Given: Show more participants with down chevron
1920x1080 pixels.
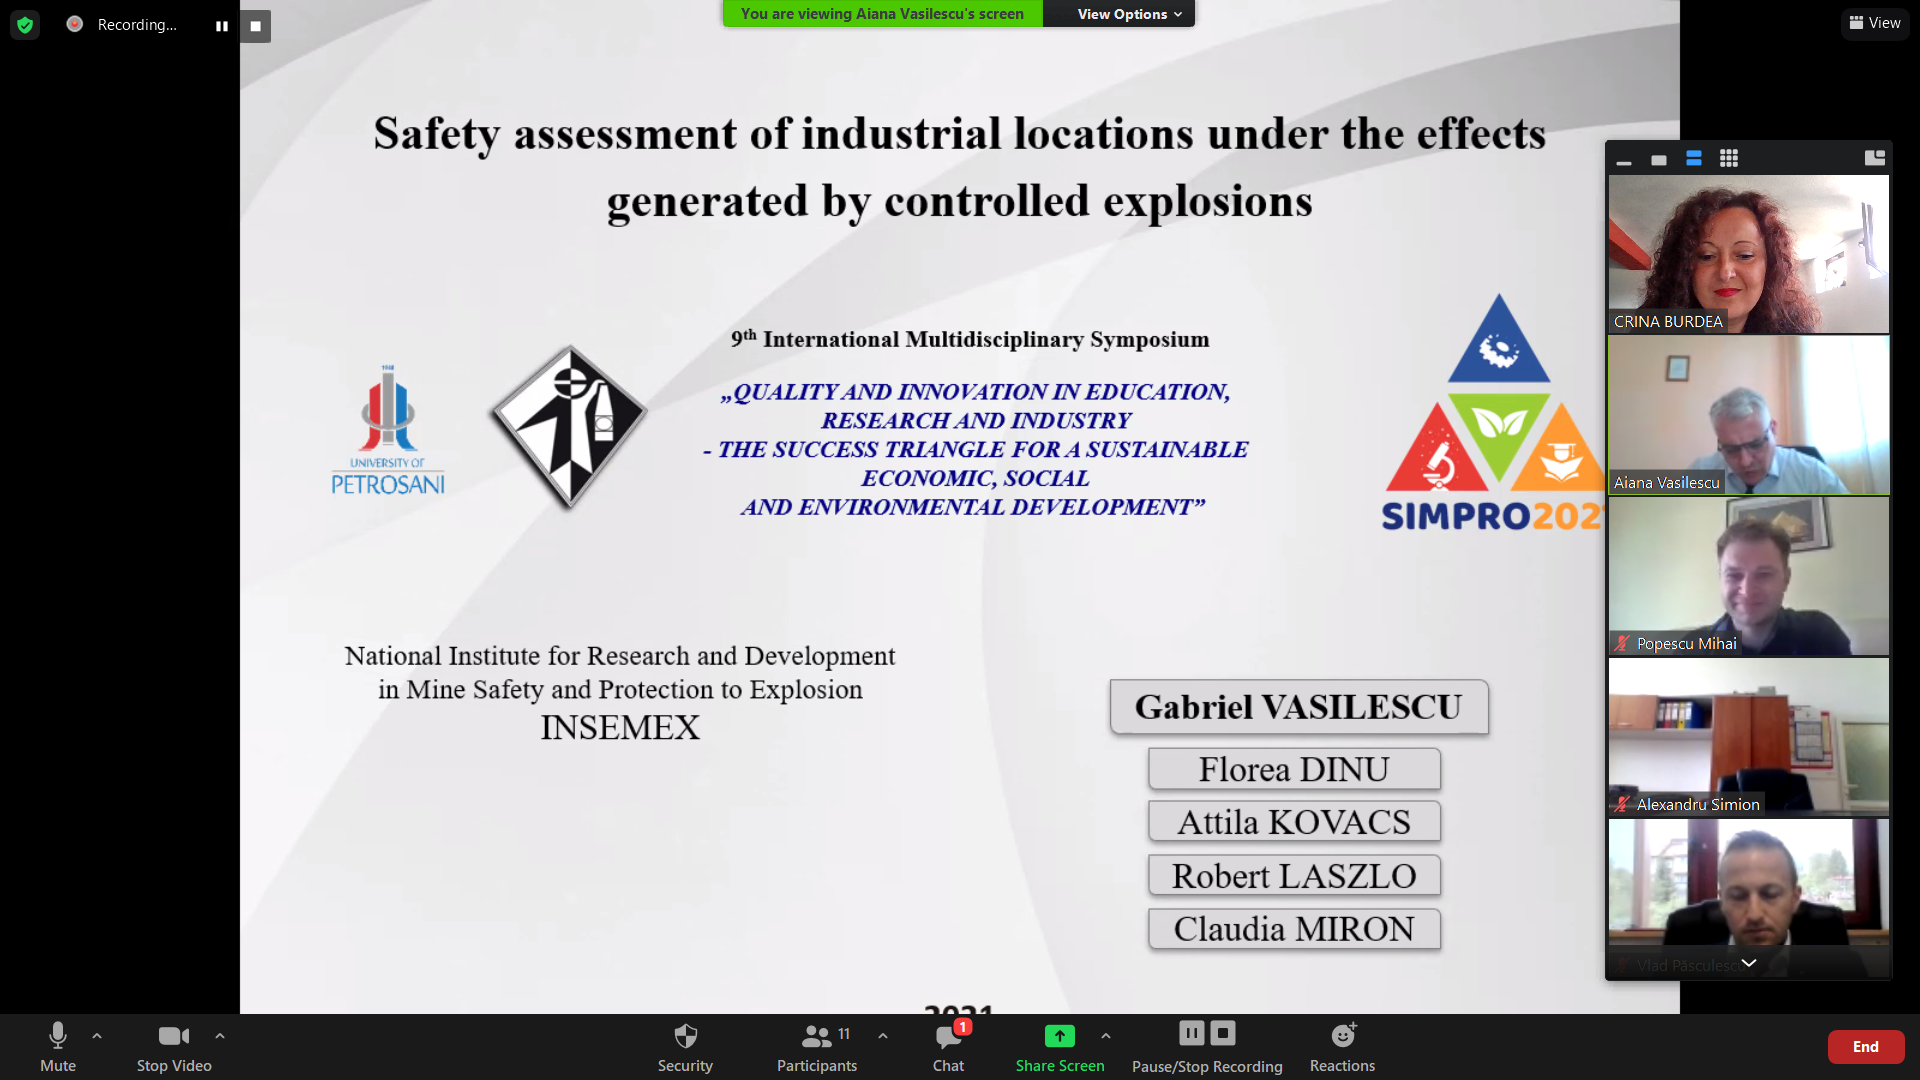Looking at the screenshot, I should click(1749, 963).
